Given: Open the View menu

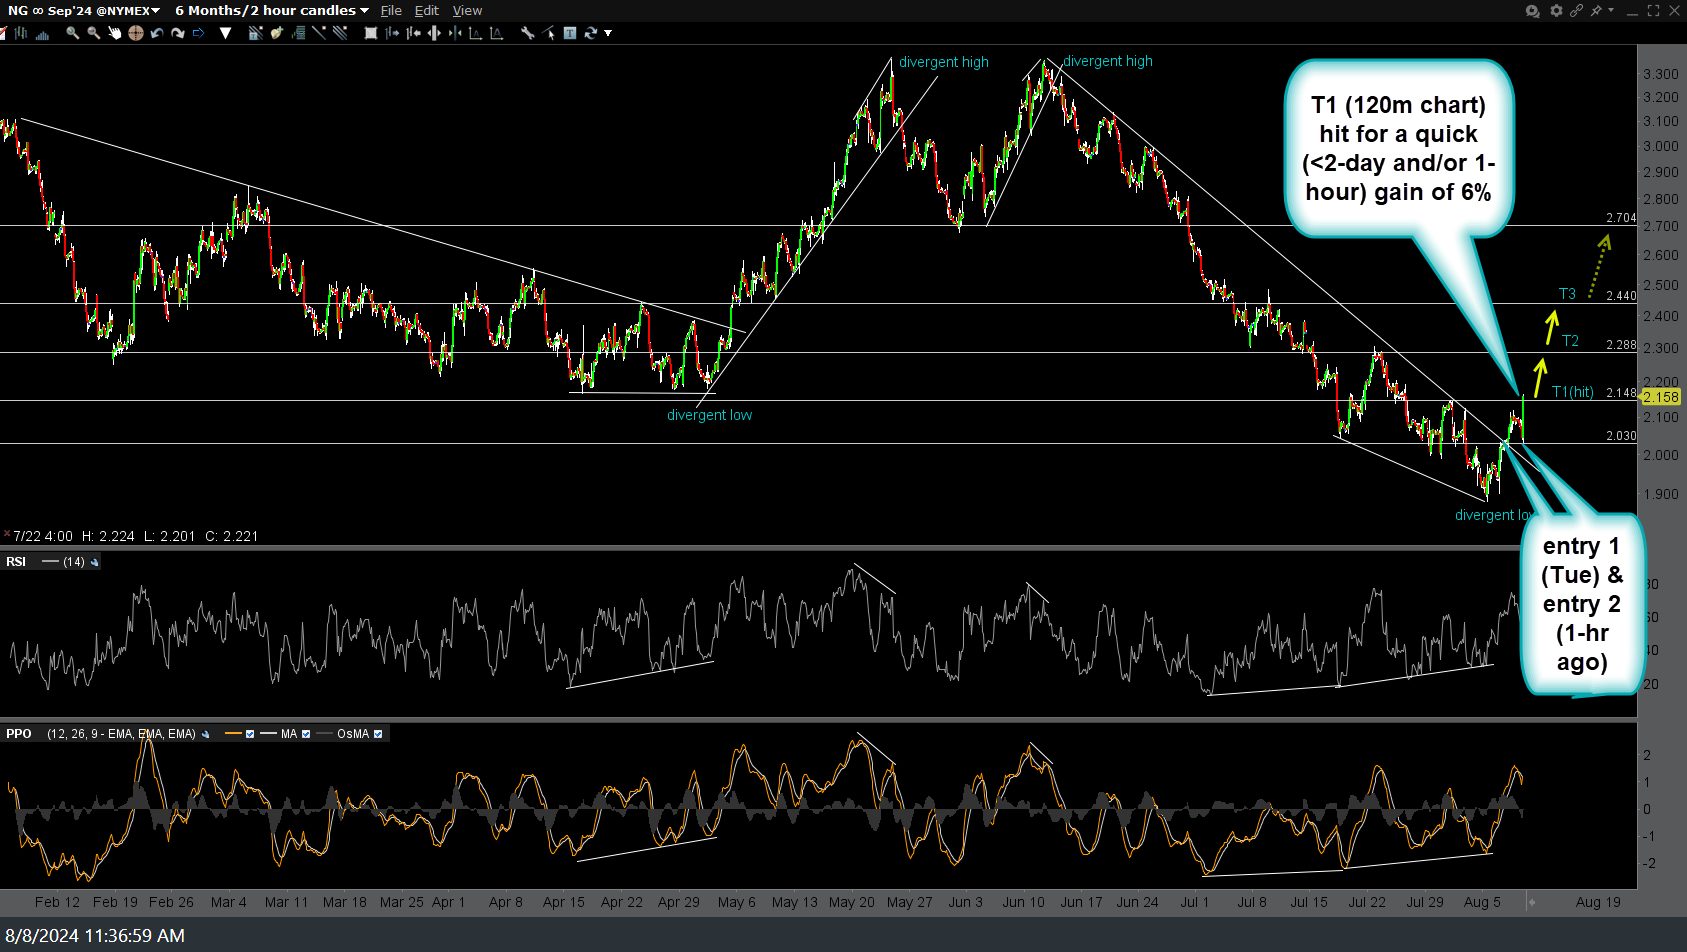Looking at the screenshot, I should tap(467, 11).
